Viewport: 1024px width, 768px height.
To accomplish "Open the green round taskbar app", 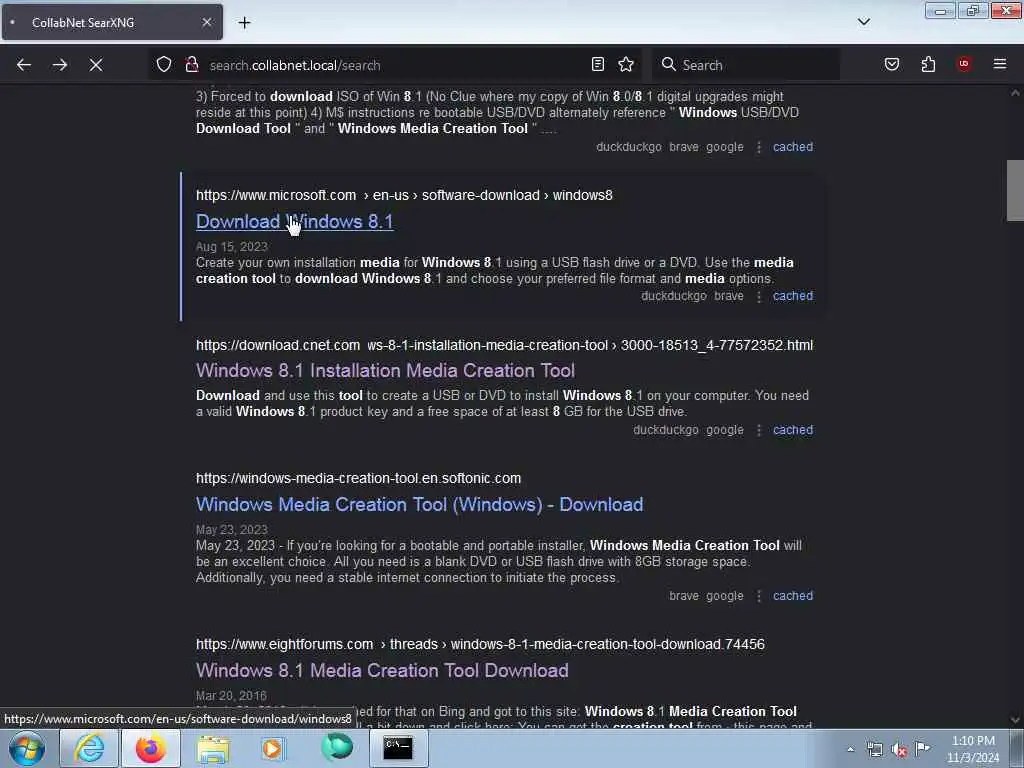I will coord(336,748).
